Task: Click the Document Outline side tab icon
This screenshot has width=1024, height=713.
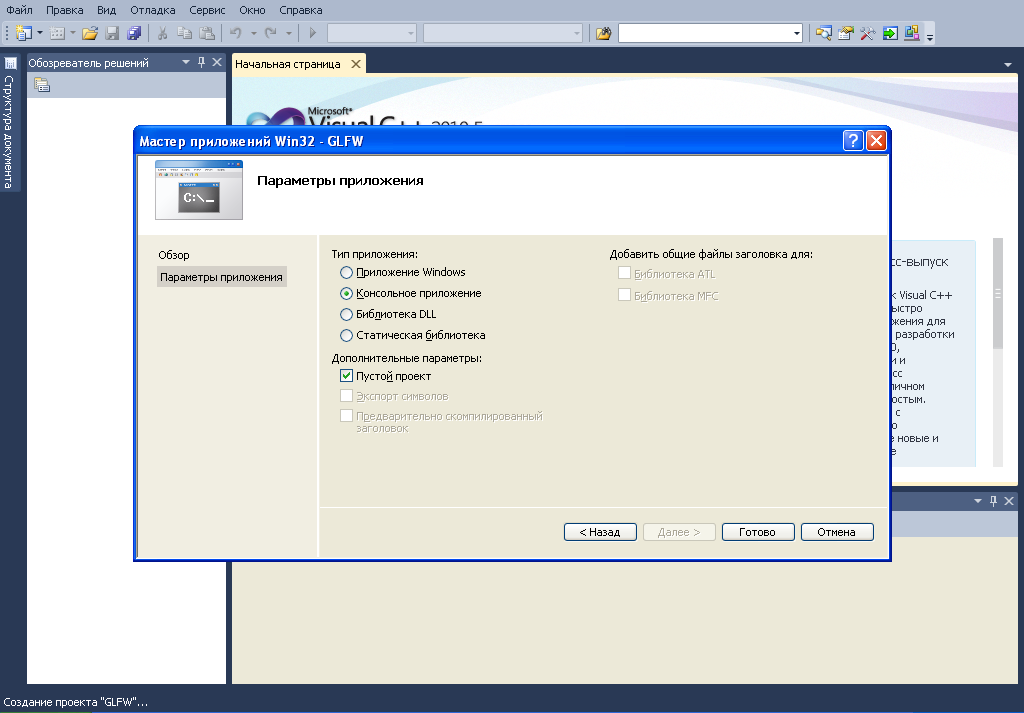Action: click(x=10, y=63)
